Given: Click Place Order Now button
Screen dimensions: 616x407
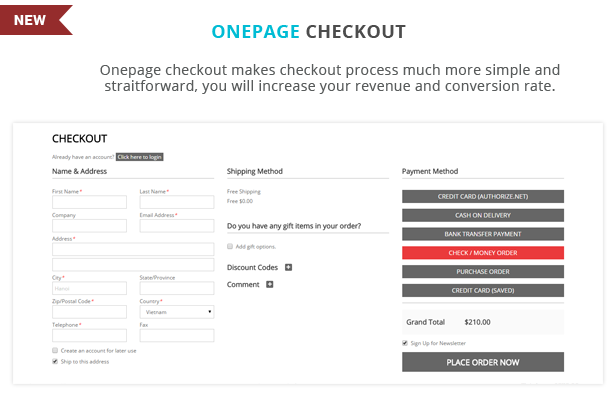Looking at the screenshot, I should pyautogui.click(x=483, y=362).
